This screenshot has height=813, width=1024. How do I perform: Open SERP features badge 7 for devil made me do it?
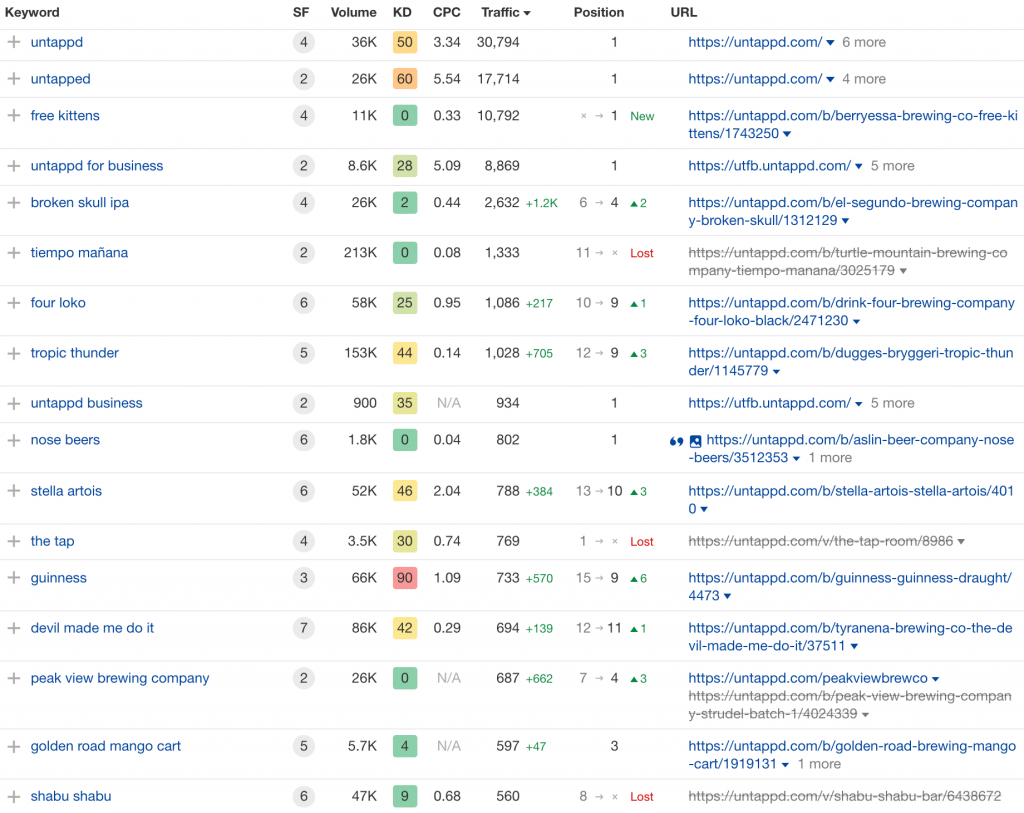pos(304,628)
